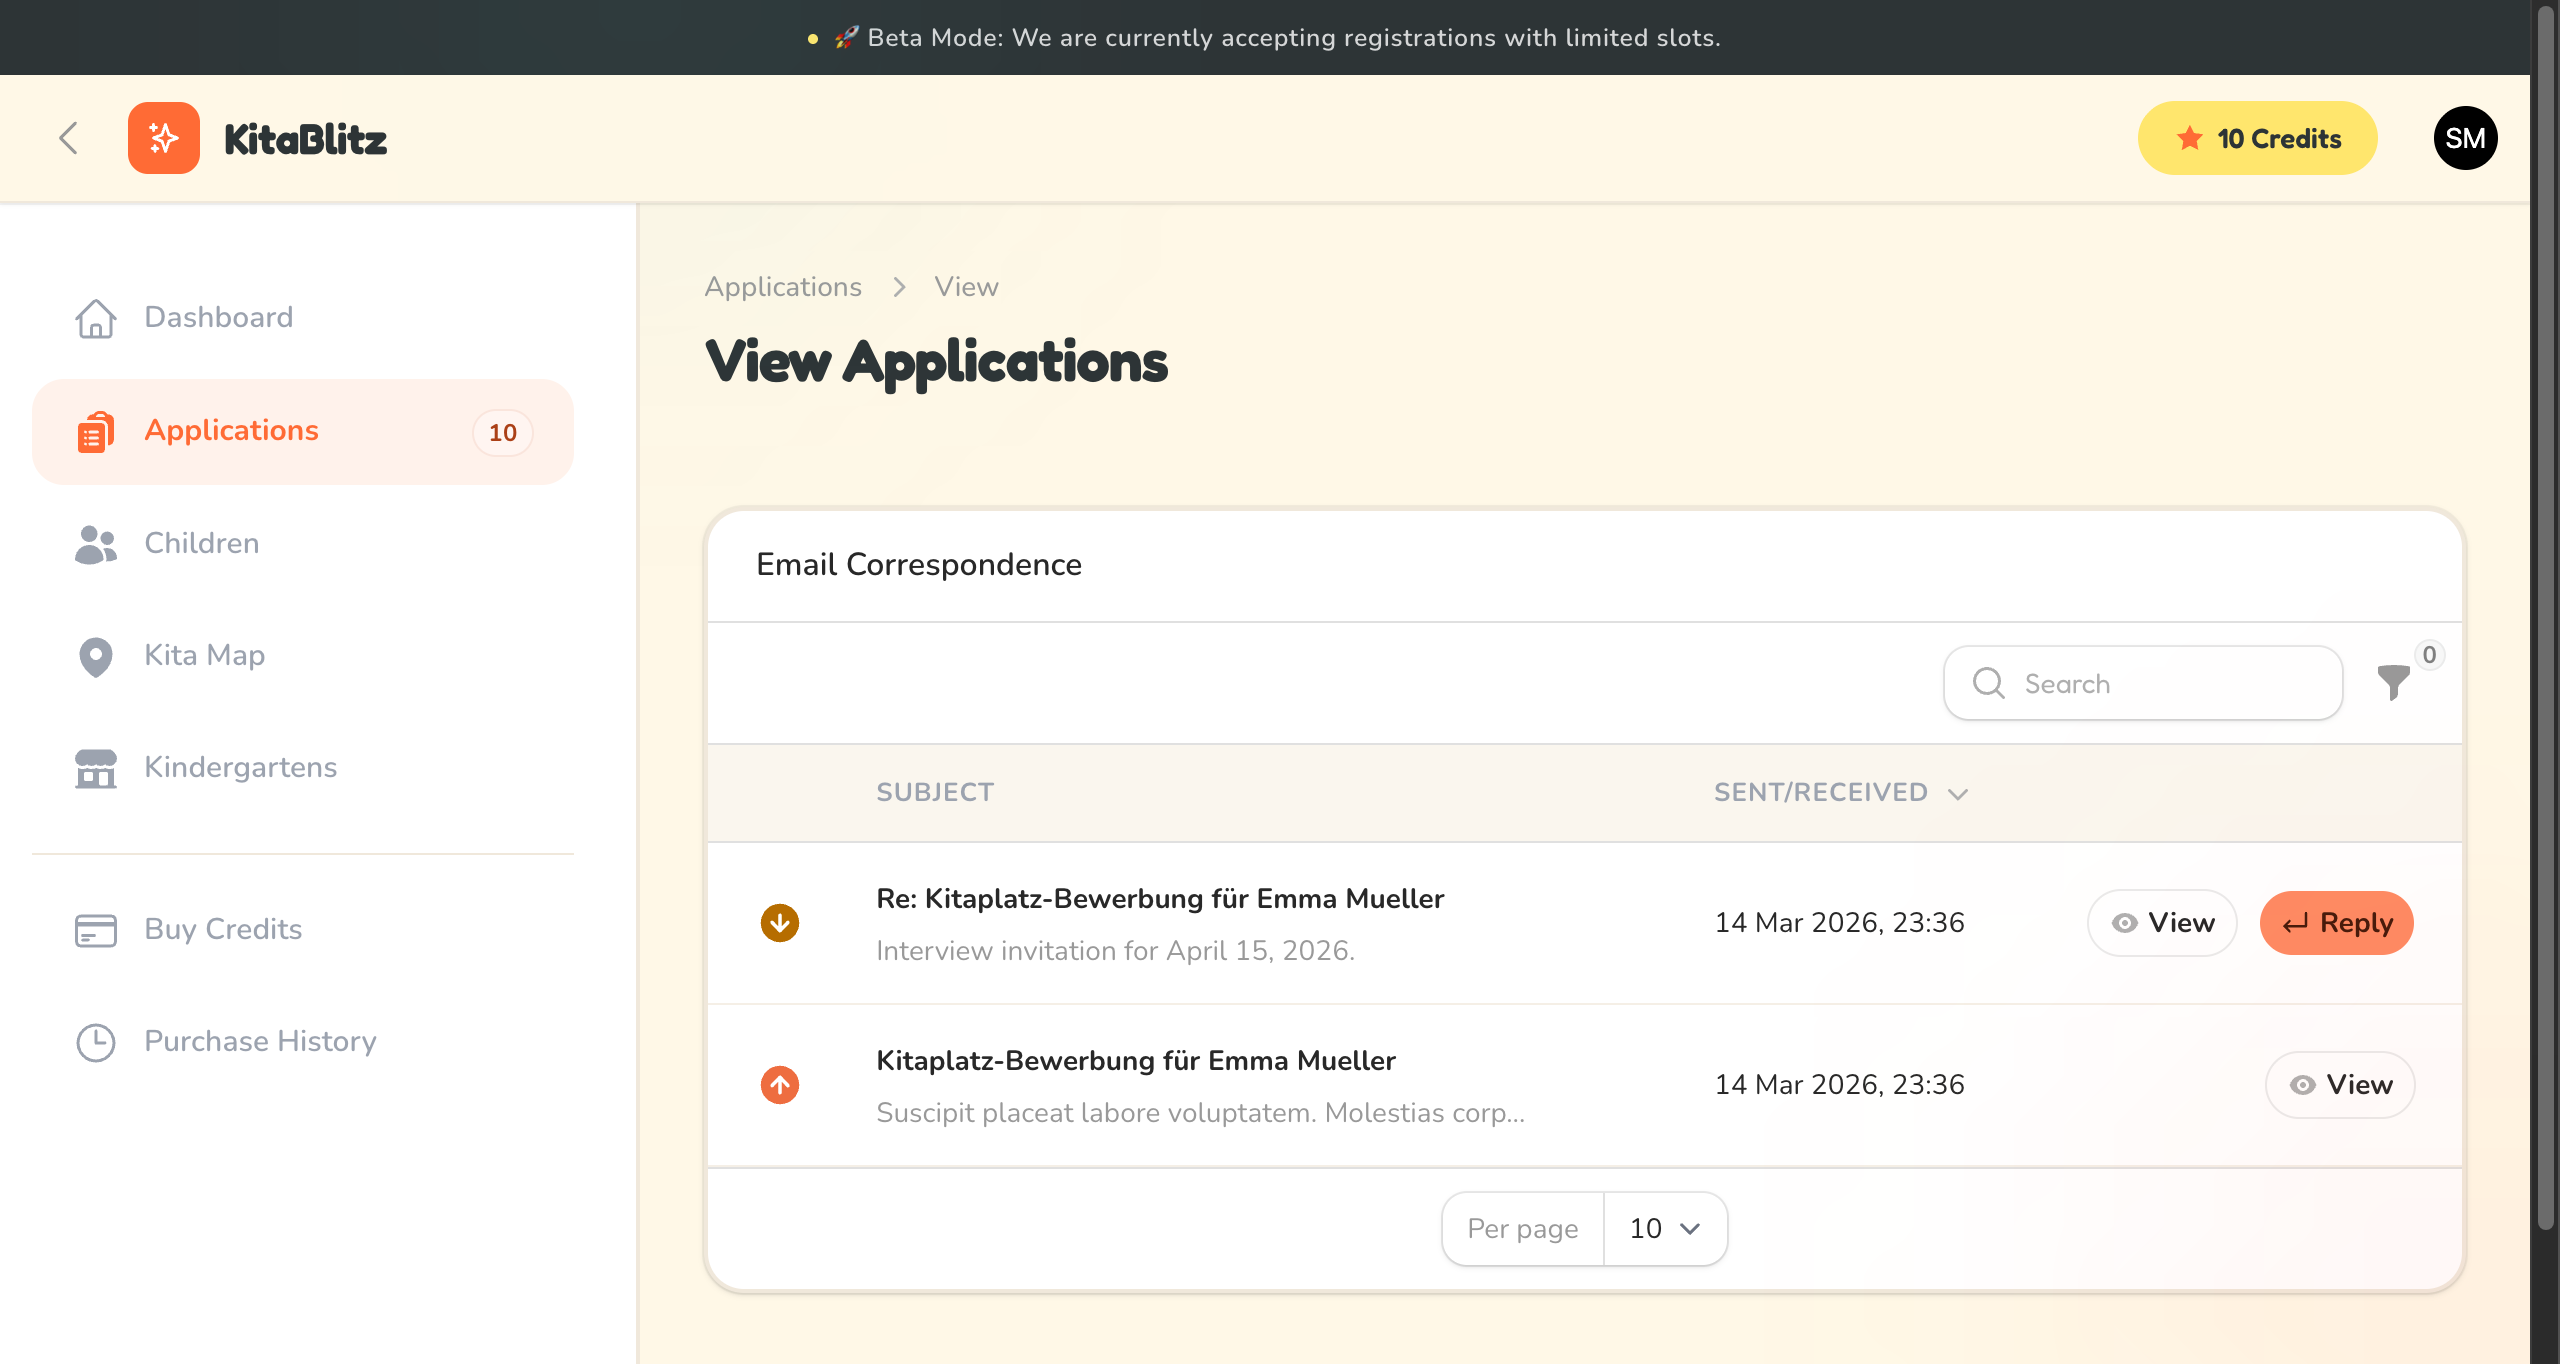Click the KitaBlitz orange logo icon
The image size is (2560, 1364).
tap(163, 138)
